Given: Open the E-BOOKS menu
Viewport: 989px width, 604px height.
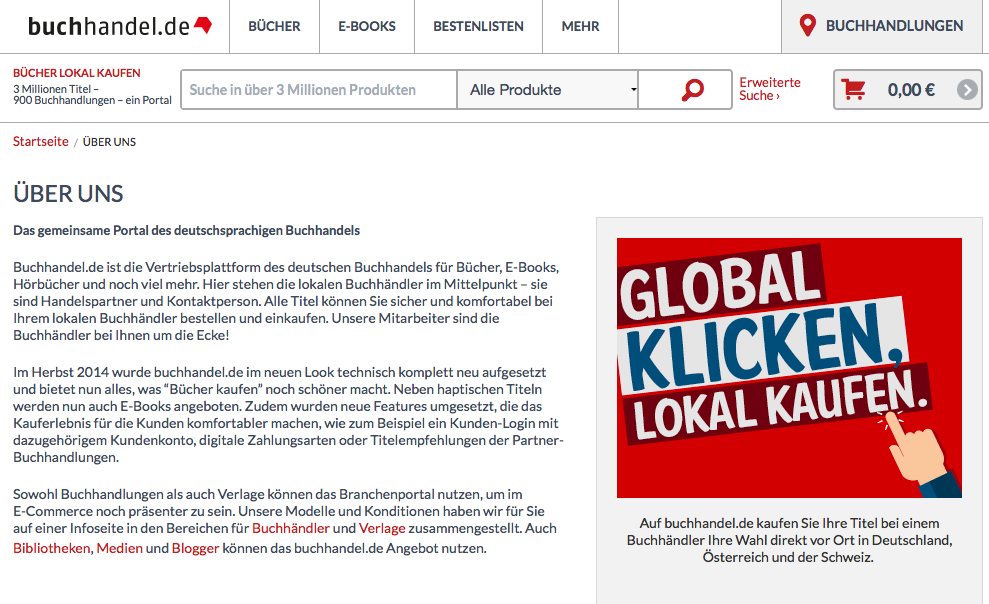Looking at the screenshot, I should [367, 27].
